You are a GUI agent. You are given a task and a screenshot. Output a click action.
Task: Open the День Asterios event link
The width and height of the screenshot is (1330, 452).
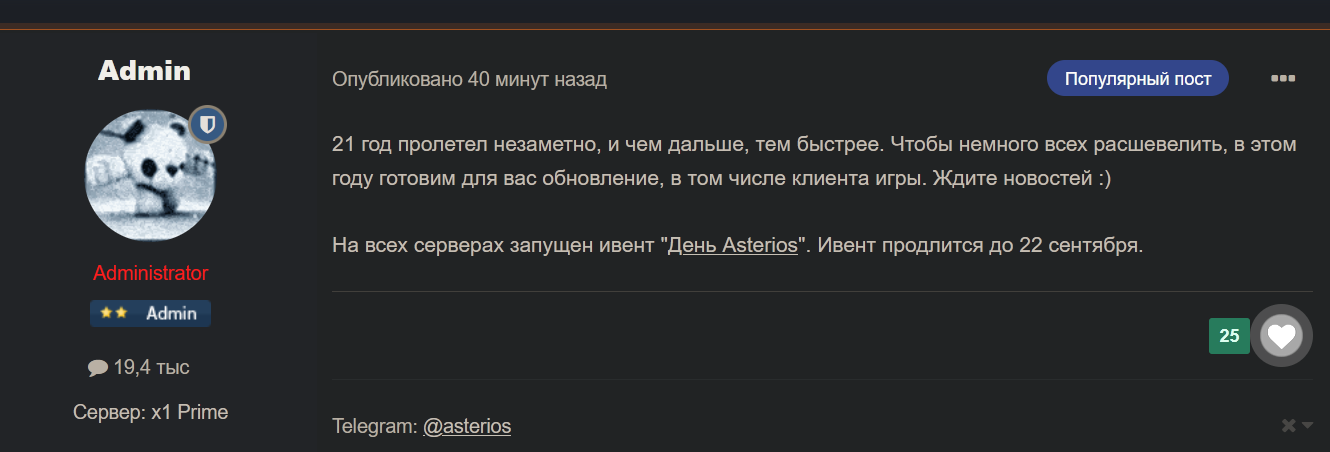[733, 245]
